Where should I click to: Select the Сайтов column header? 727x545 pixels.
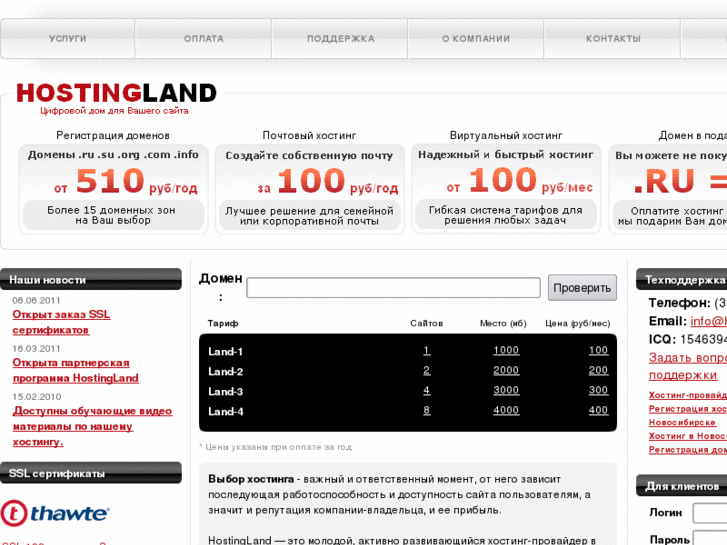click(x=427, y=323)
